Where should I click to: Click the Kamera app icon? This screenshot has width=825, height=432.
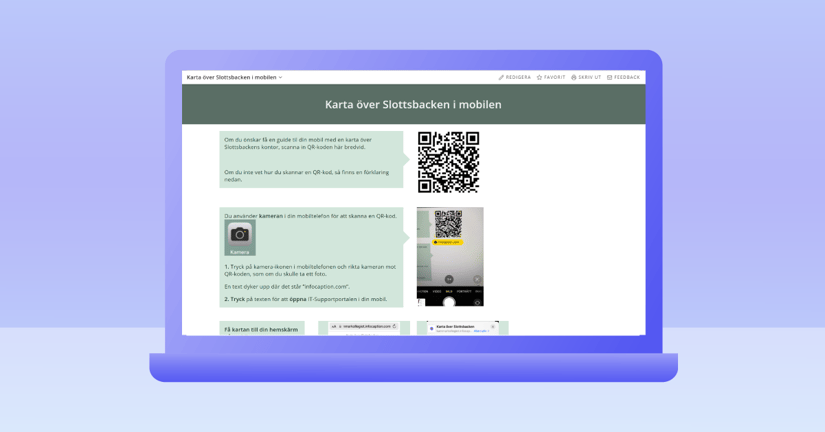(240, 238)
